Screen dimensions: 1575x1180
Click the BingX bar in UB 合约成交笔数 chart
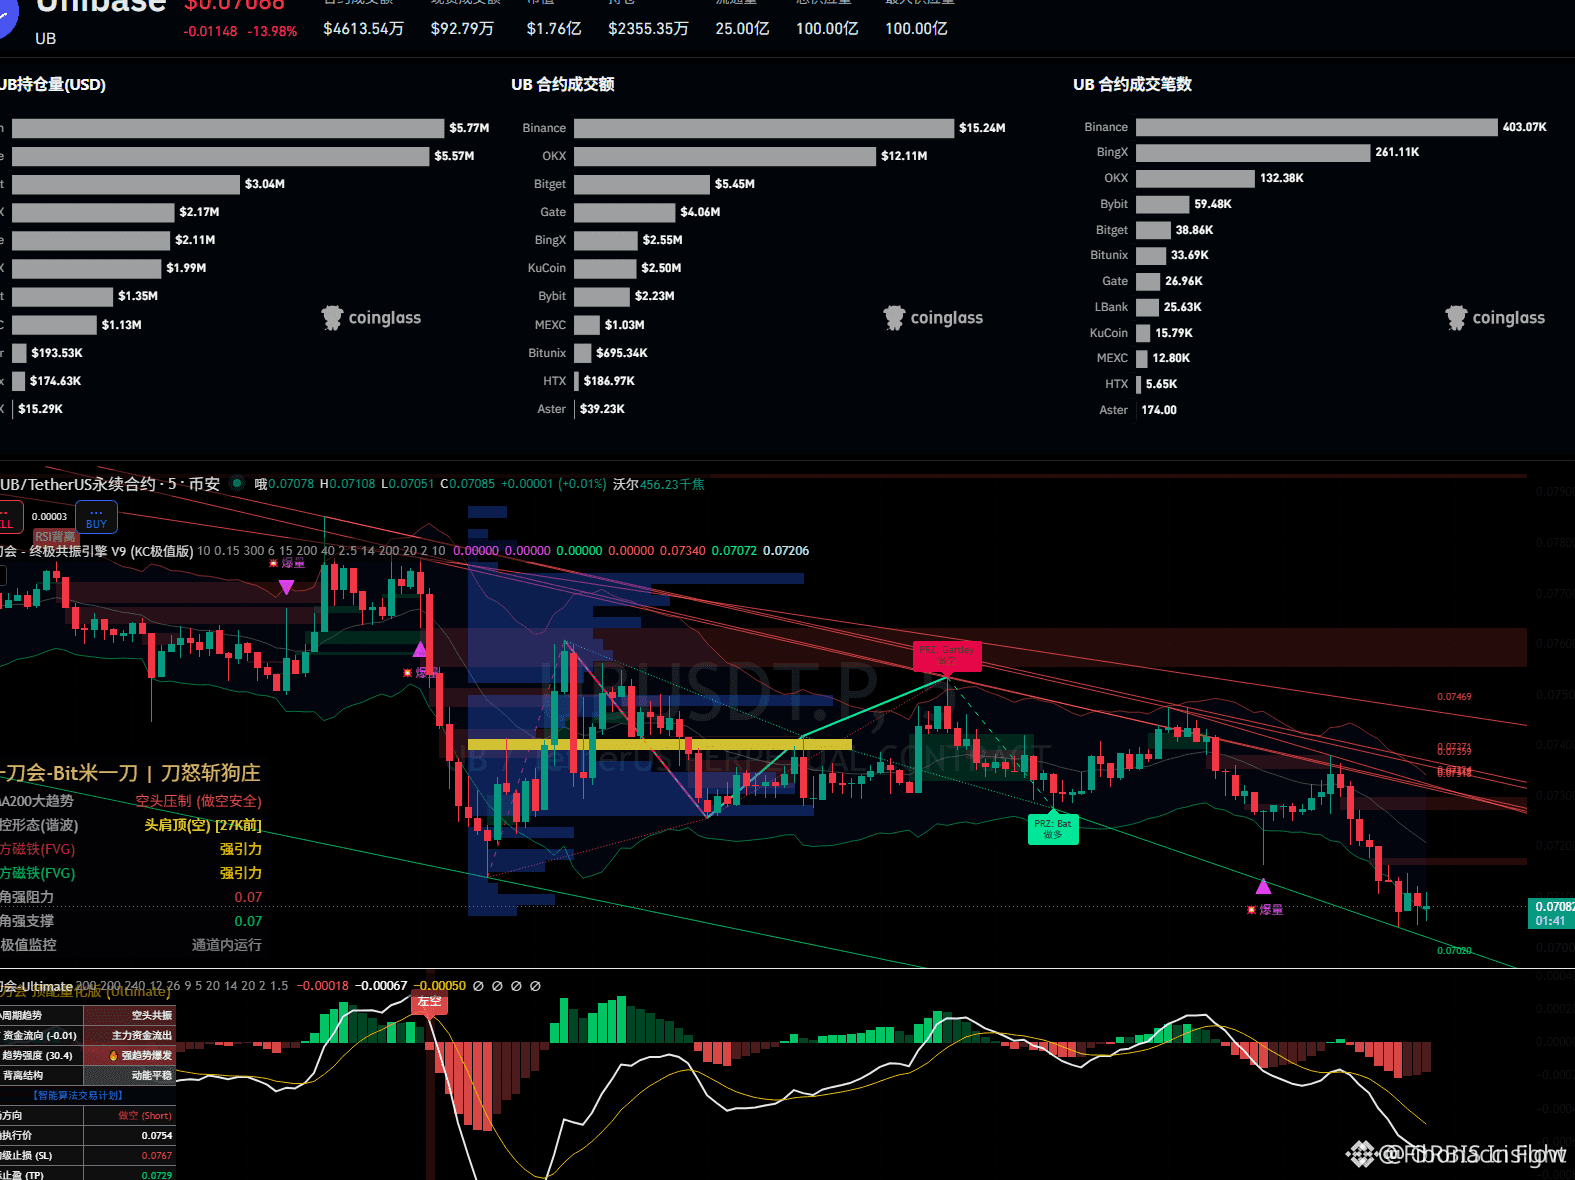coord(1253,152)
